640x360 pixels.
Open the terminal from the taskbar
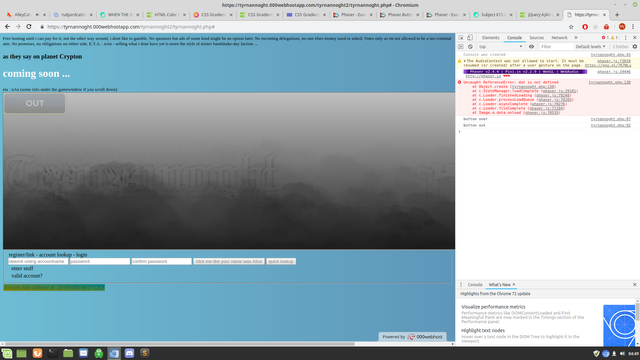(x=53, y=353)
